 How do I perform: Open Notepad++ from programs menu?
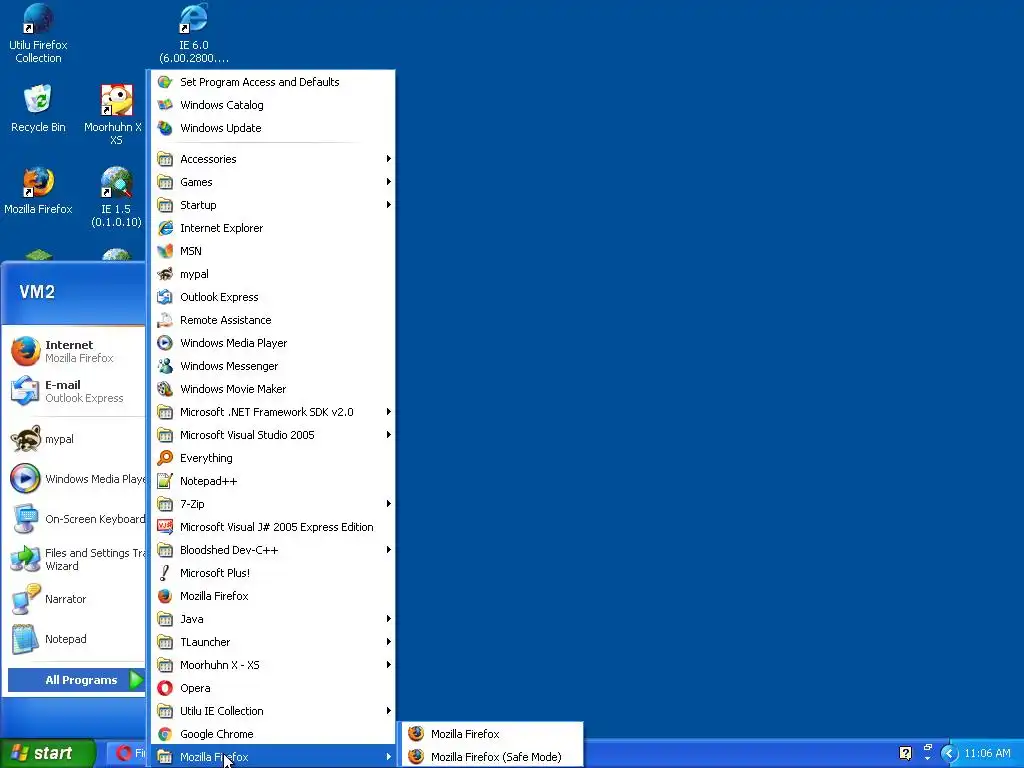(x=273, y=481)
